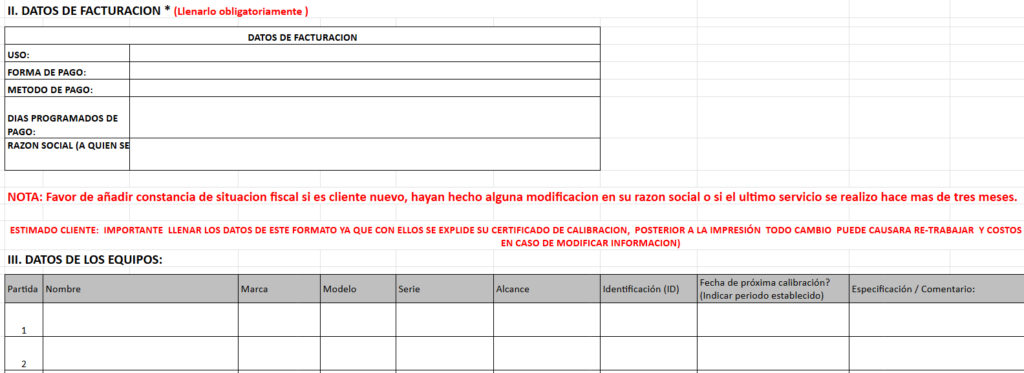Click the 'USO:' label cell
1024x373 pixels.
click(x=67, y=54)
